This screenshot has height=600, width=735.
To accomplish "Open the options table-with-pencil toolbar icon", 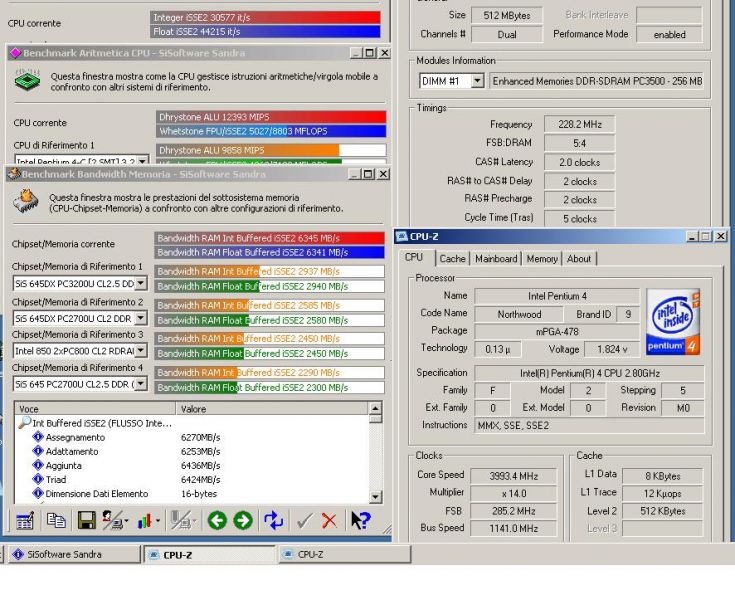I will (24, 521).
